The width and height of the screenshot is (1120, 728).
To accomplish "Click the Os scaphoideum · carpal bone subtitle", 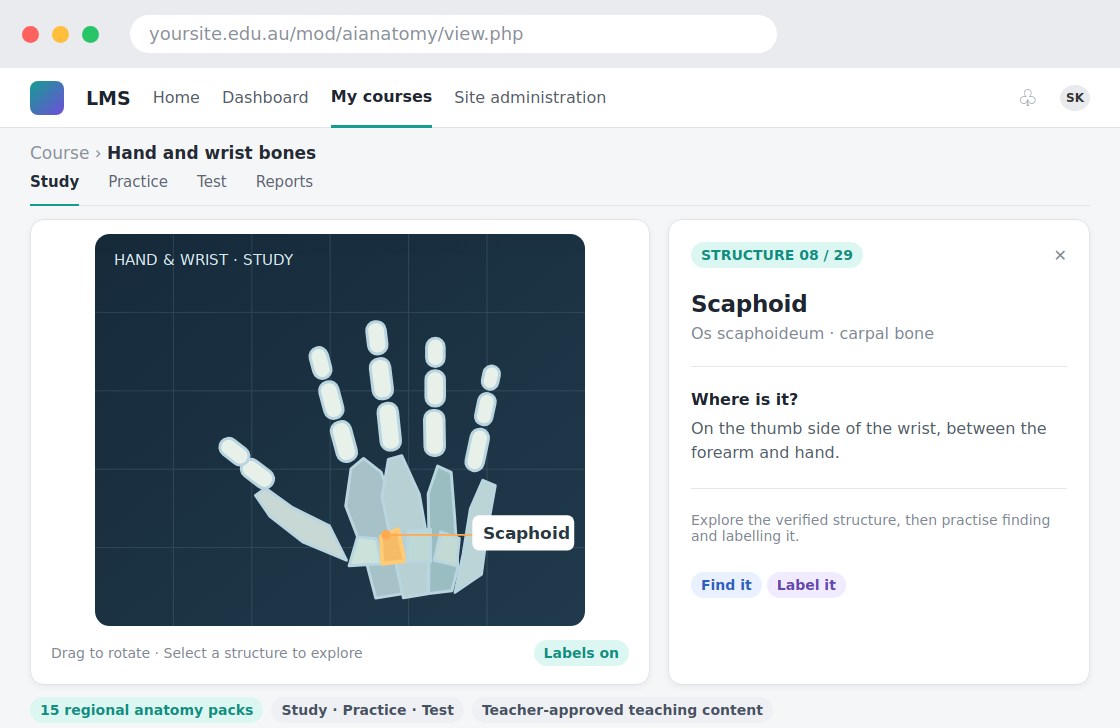I will (812, 334).
